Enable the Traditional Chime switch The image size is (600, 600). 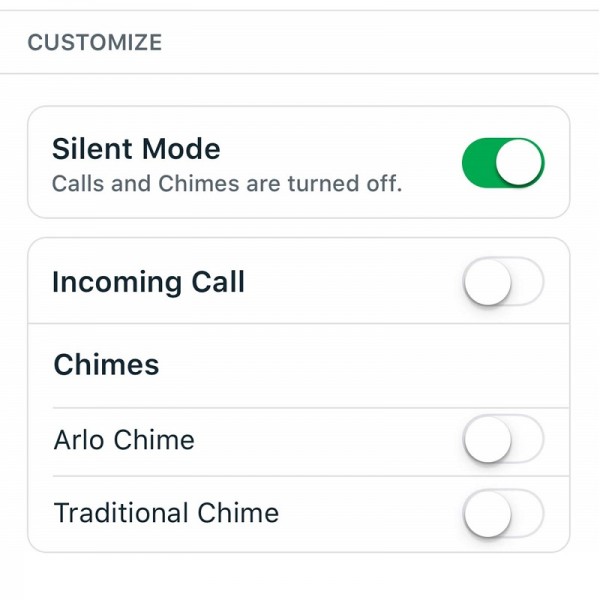[504, 514]
